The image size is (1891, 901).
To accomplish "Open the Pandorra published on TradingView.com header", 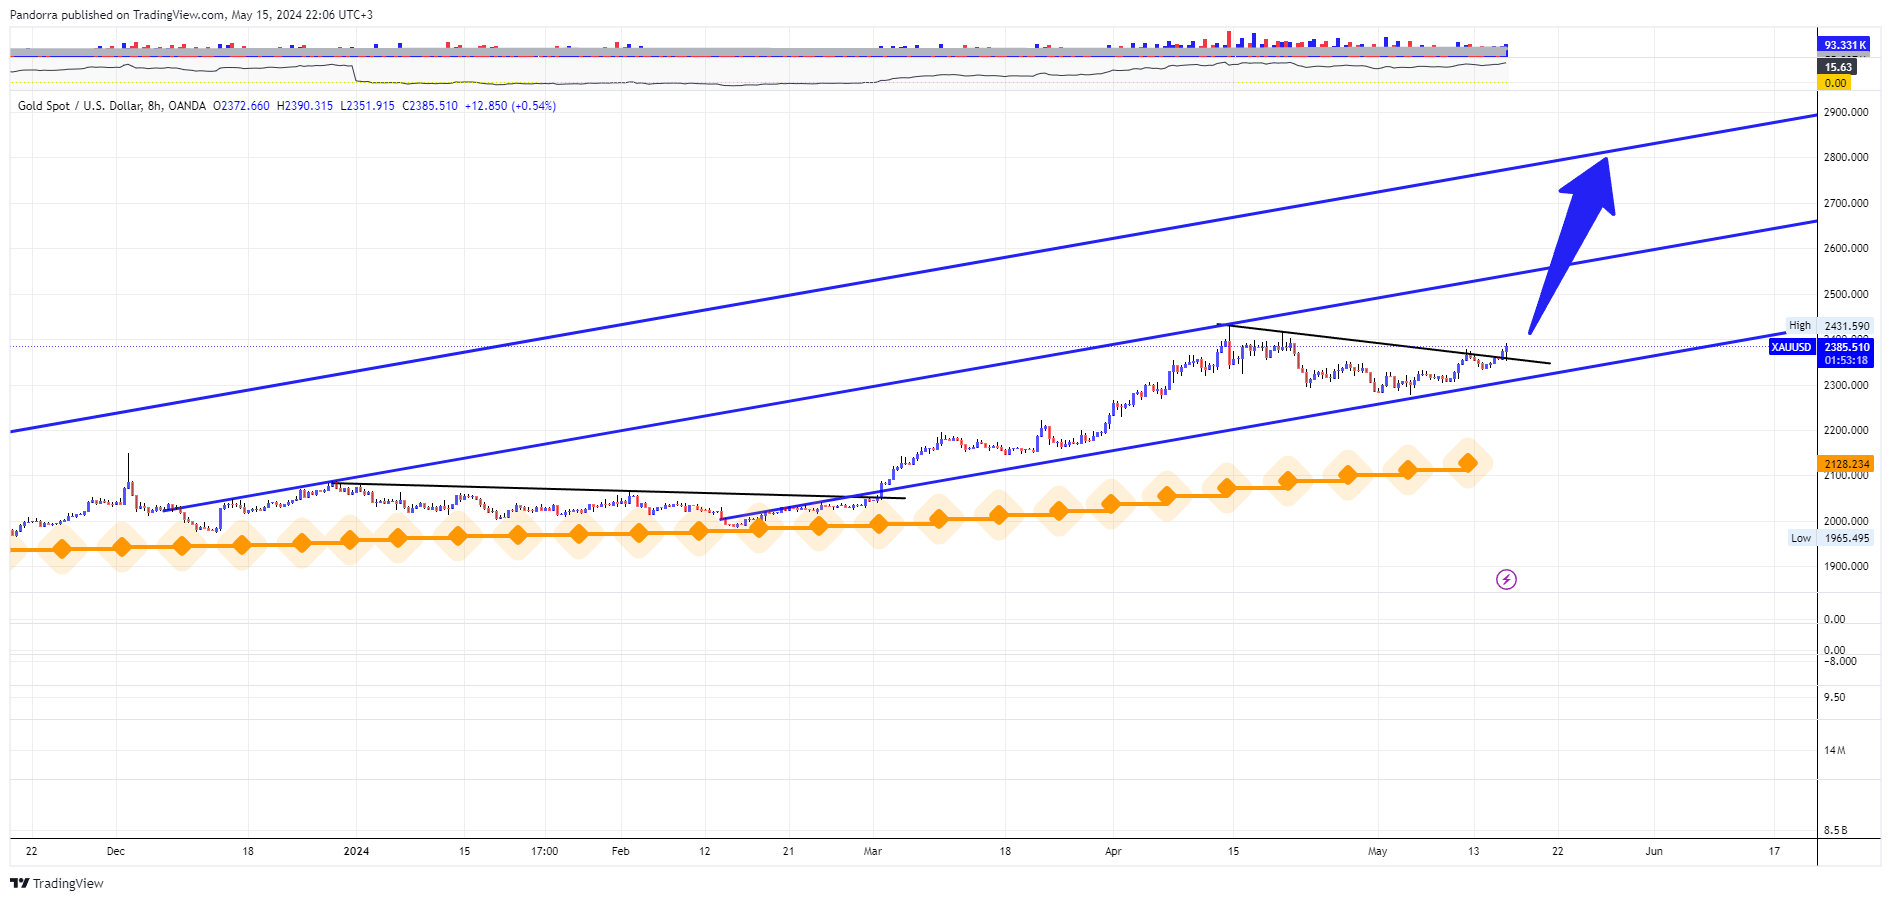I will point(191,15).
